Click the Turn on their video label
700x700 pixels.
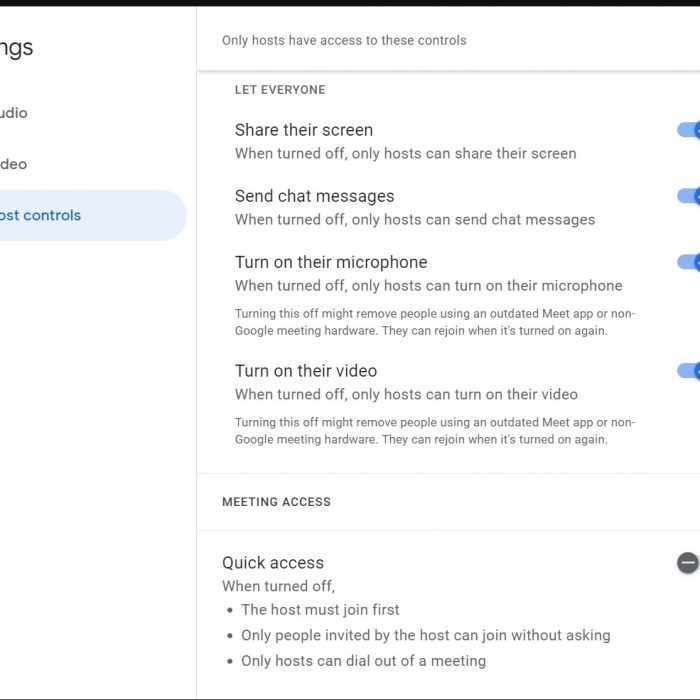point(306,371)
